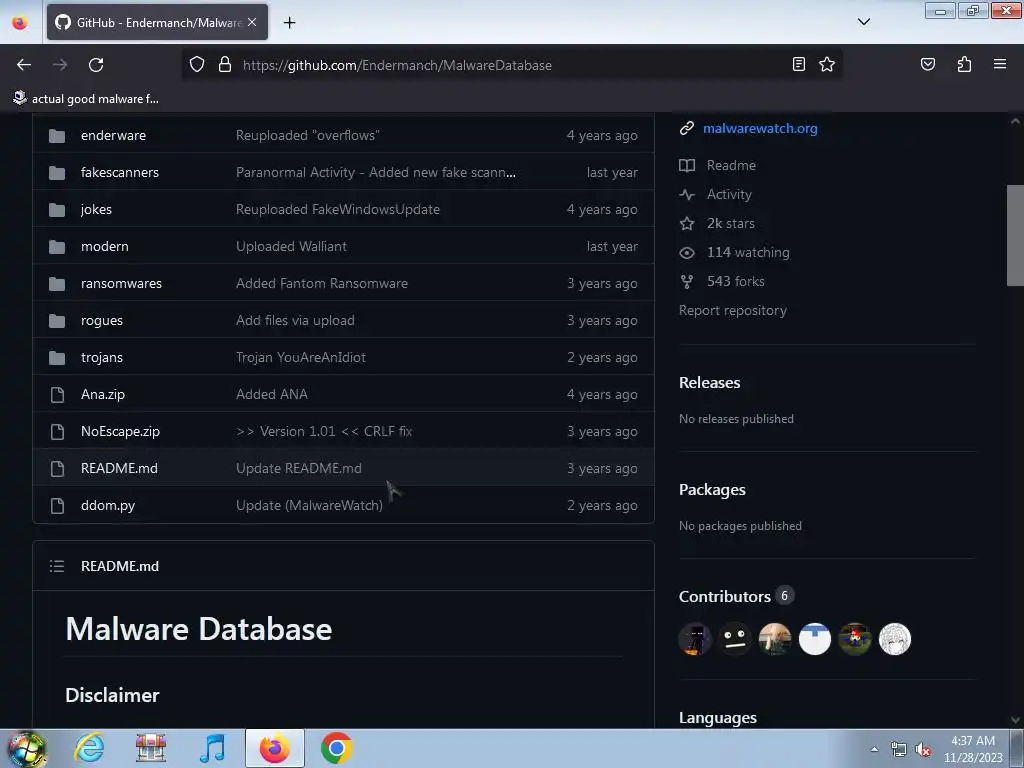Image resolution: width=1024 pixels, height=768 pixels.
Task: Open the fakescanners folder
Action: point(120,172)
